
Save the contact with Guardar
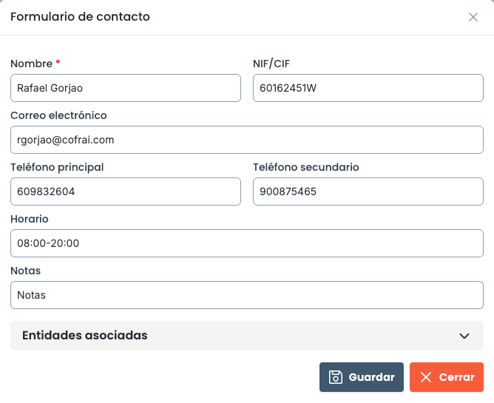[x=361, y=377]
